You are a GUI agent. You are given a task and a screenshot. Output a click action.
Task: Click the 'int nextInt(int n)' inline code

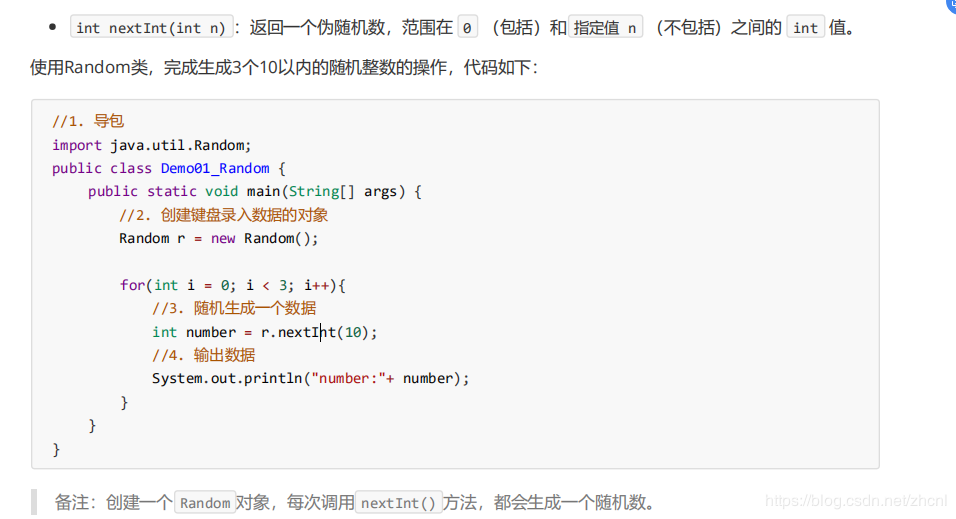[x=151, y=28]
